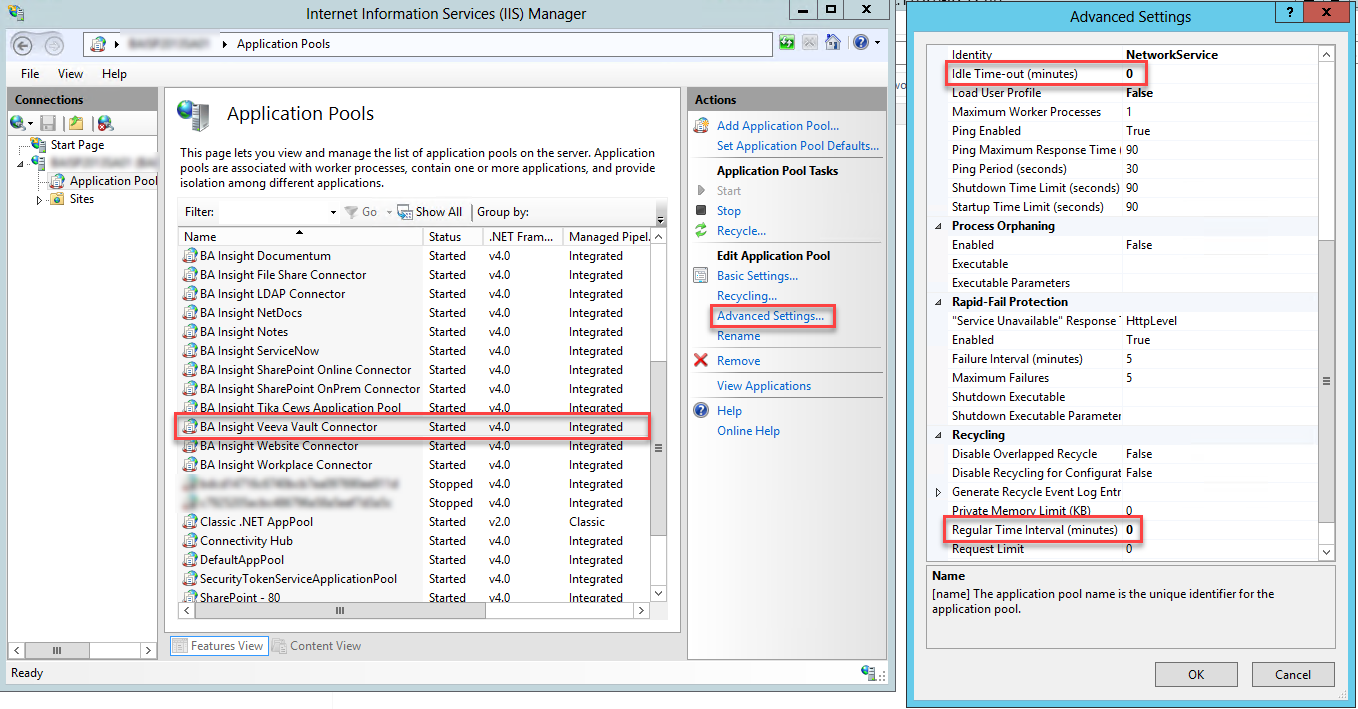Viewport: 1358px width, 709px height.
Task: Open the Help icon dropdown arrow
Action: [877, 43]
